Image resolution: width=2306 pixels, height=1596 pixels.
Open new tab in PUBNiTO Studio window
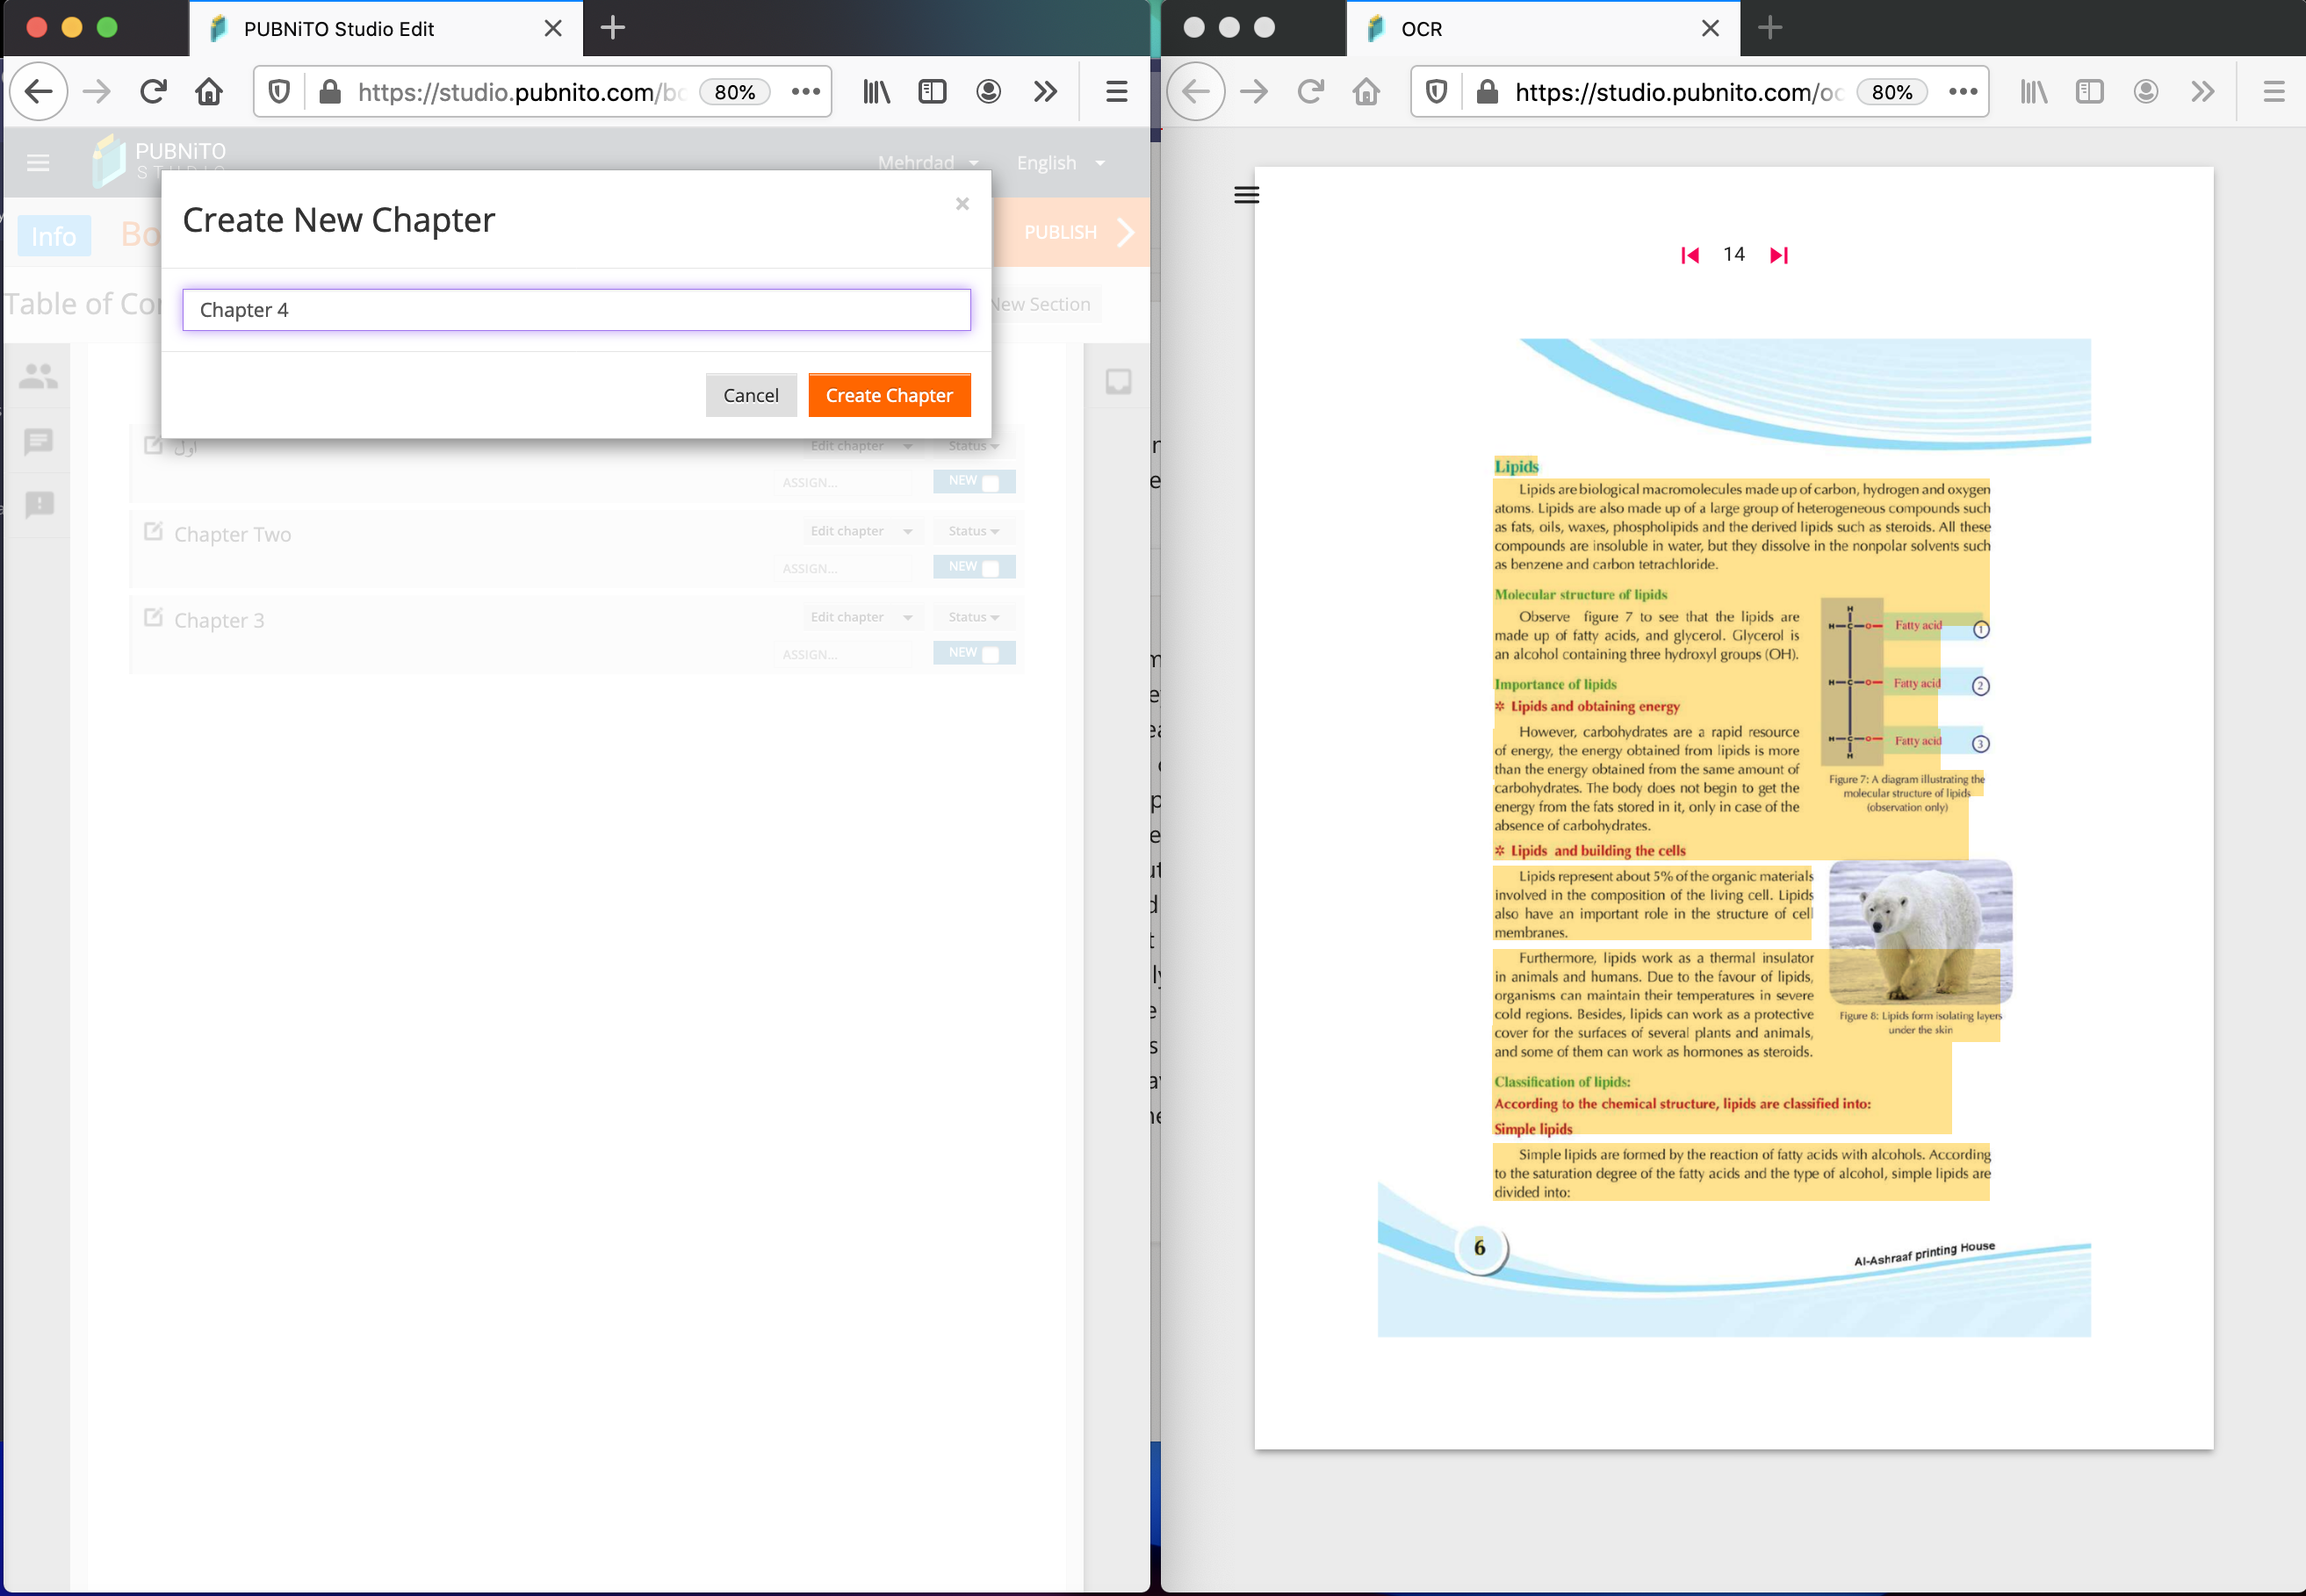[x=613, y=28]
